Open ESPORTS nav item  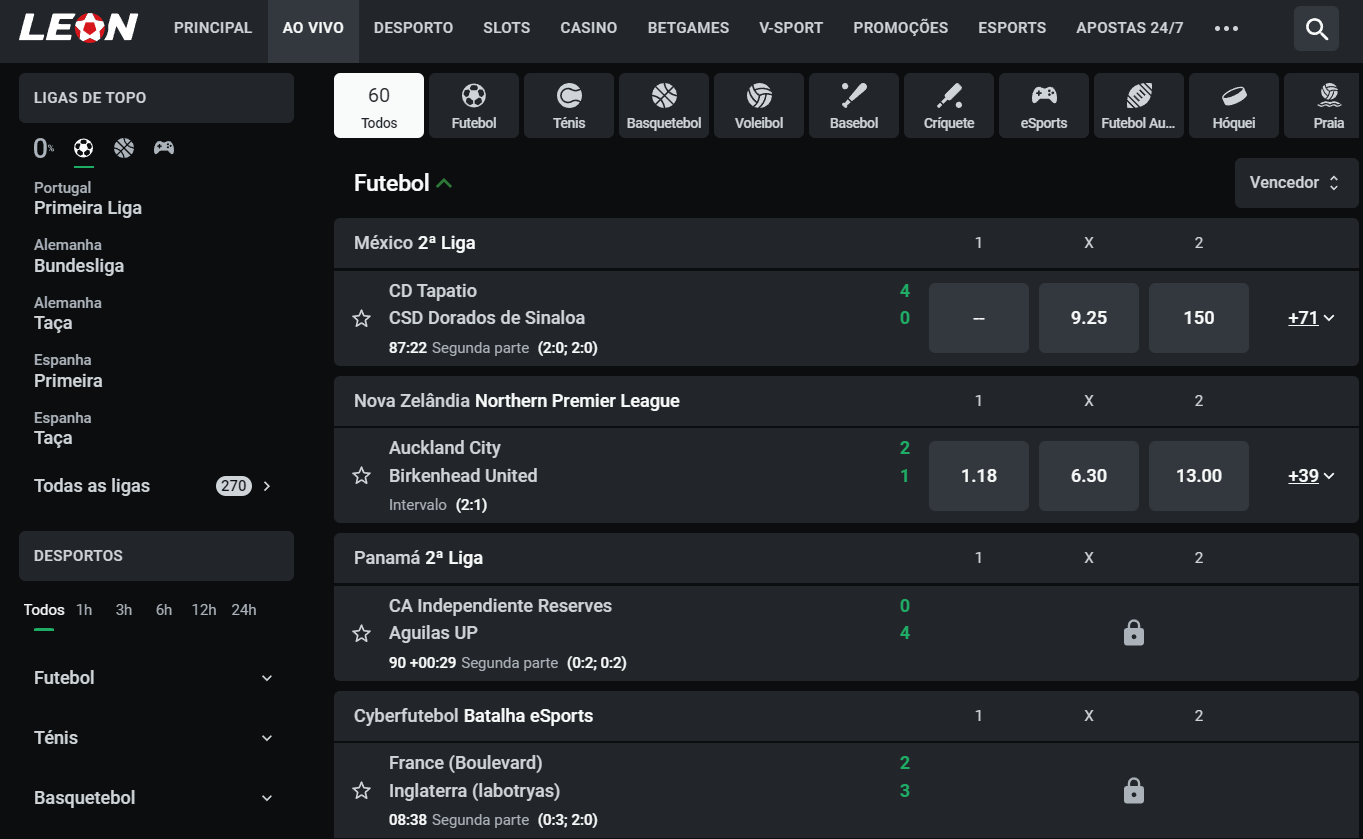click(1012, 28)
